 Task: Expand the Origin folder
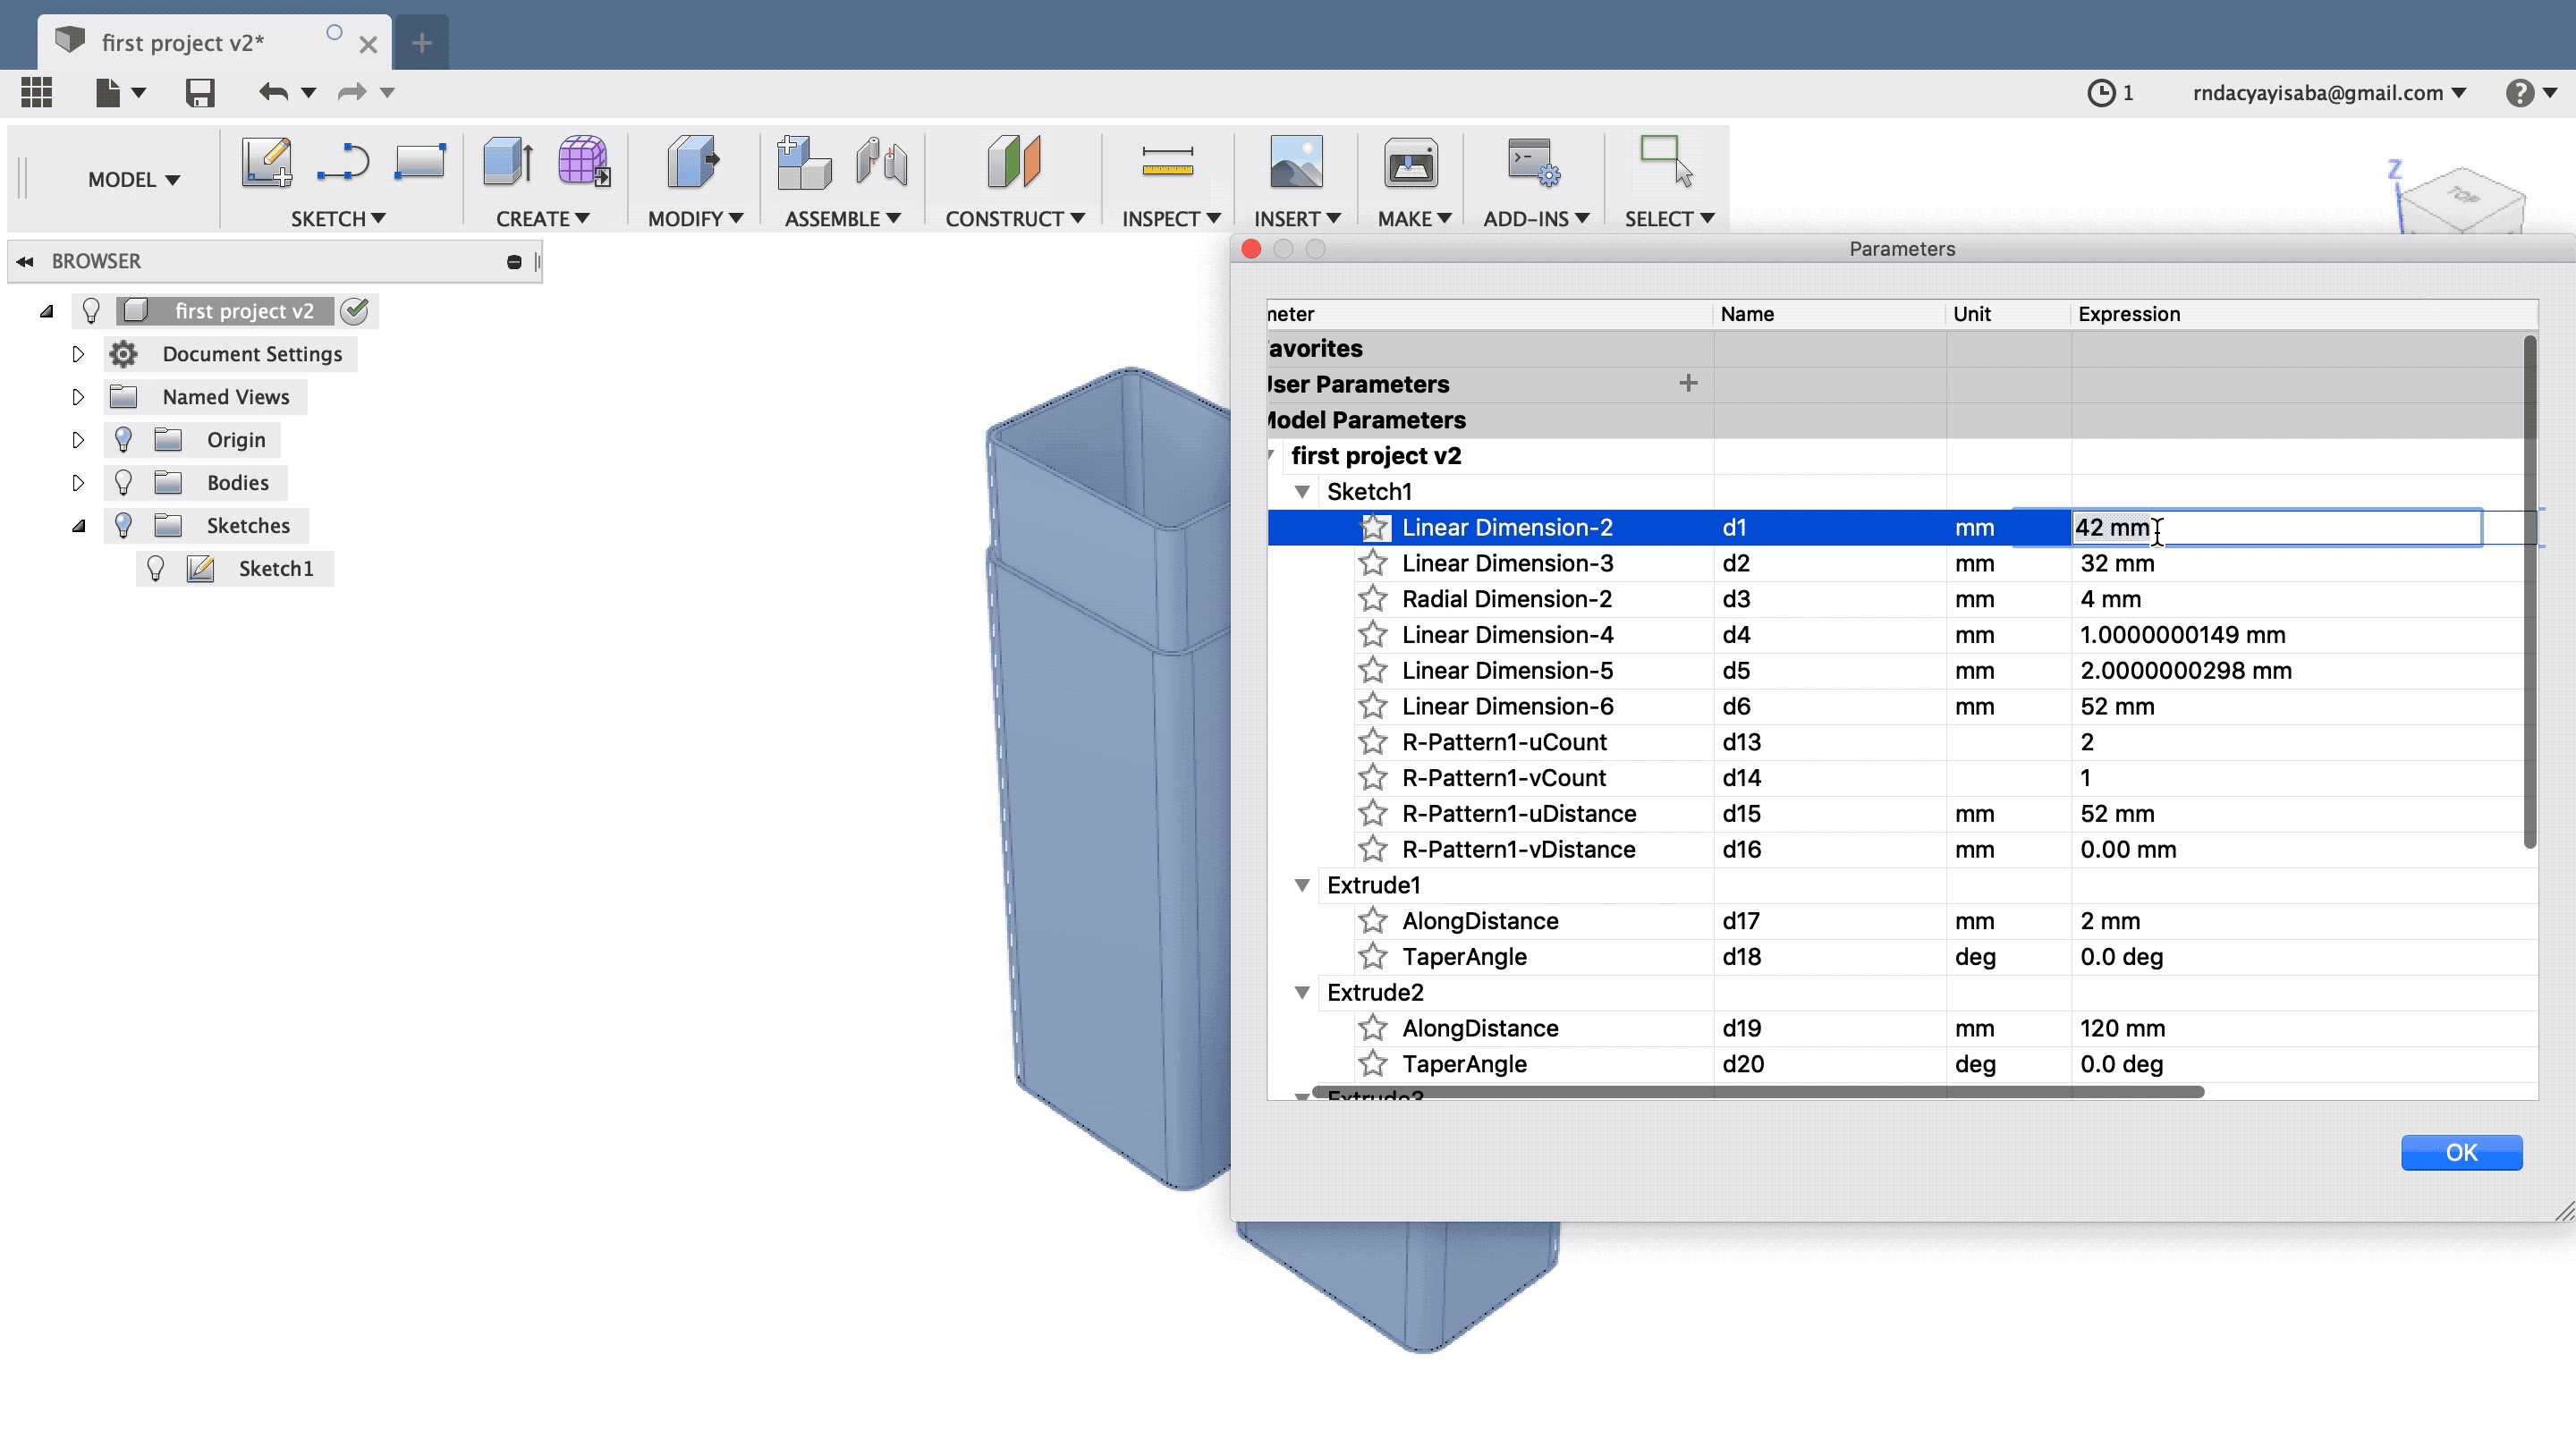[78, 440]
